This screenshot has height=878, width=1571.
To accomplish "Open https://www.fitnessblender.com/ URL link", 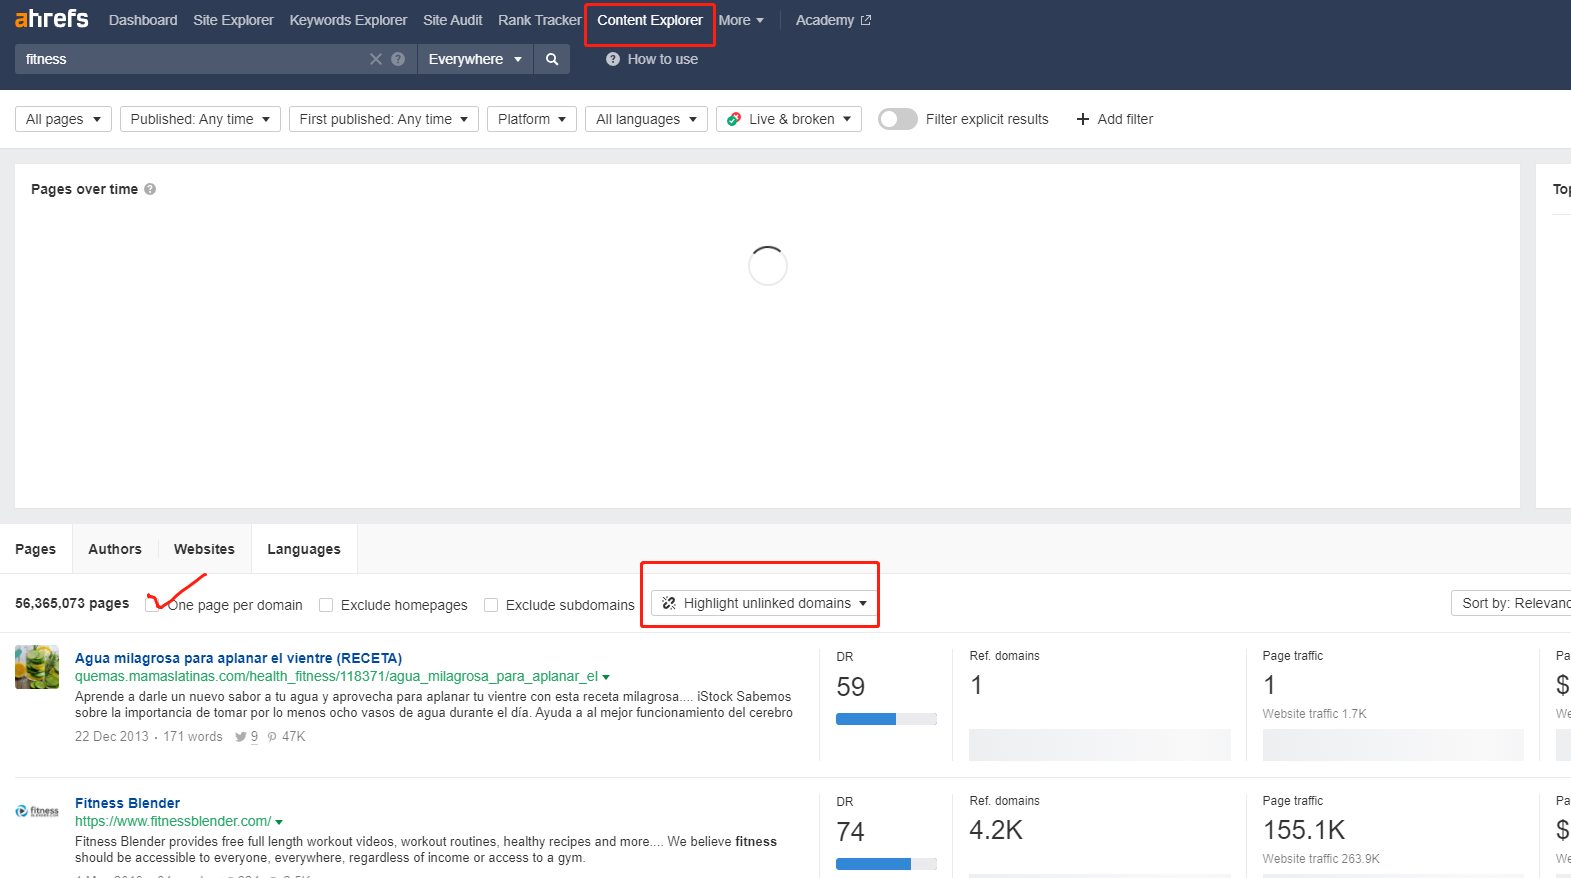I will point(173,821).
